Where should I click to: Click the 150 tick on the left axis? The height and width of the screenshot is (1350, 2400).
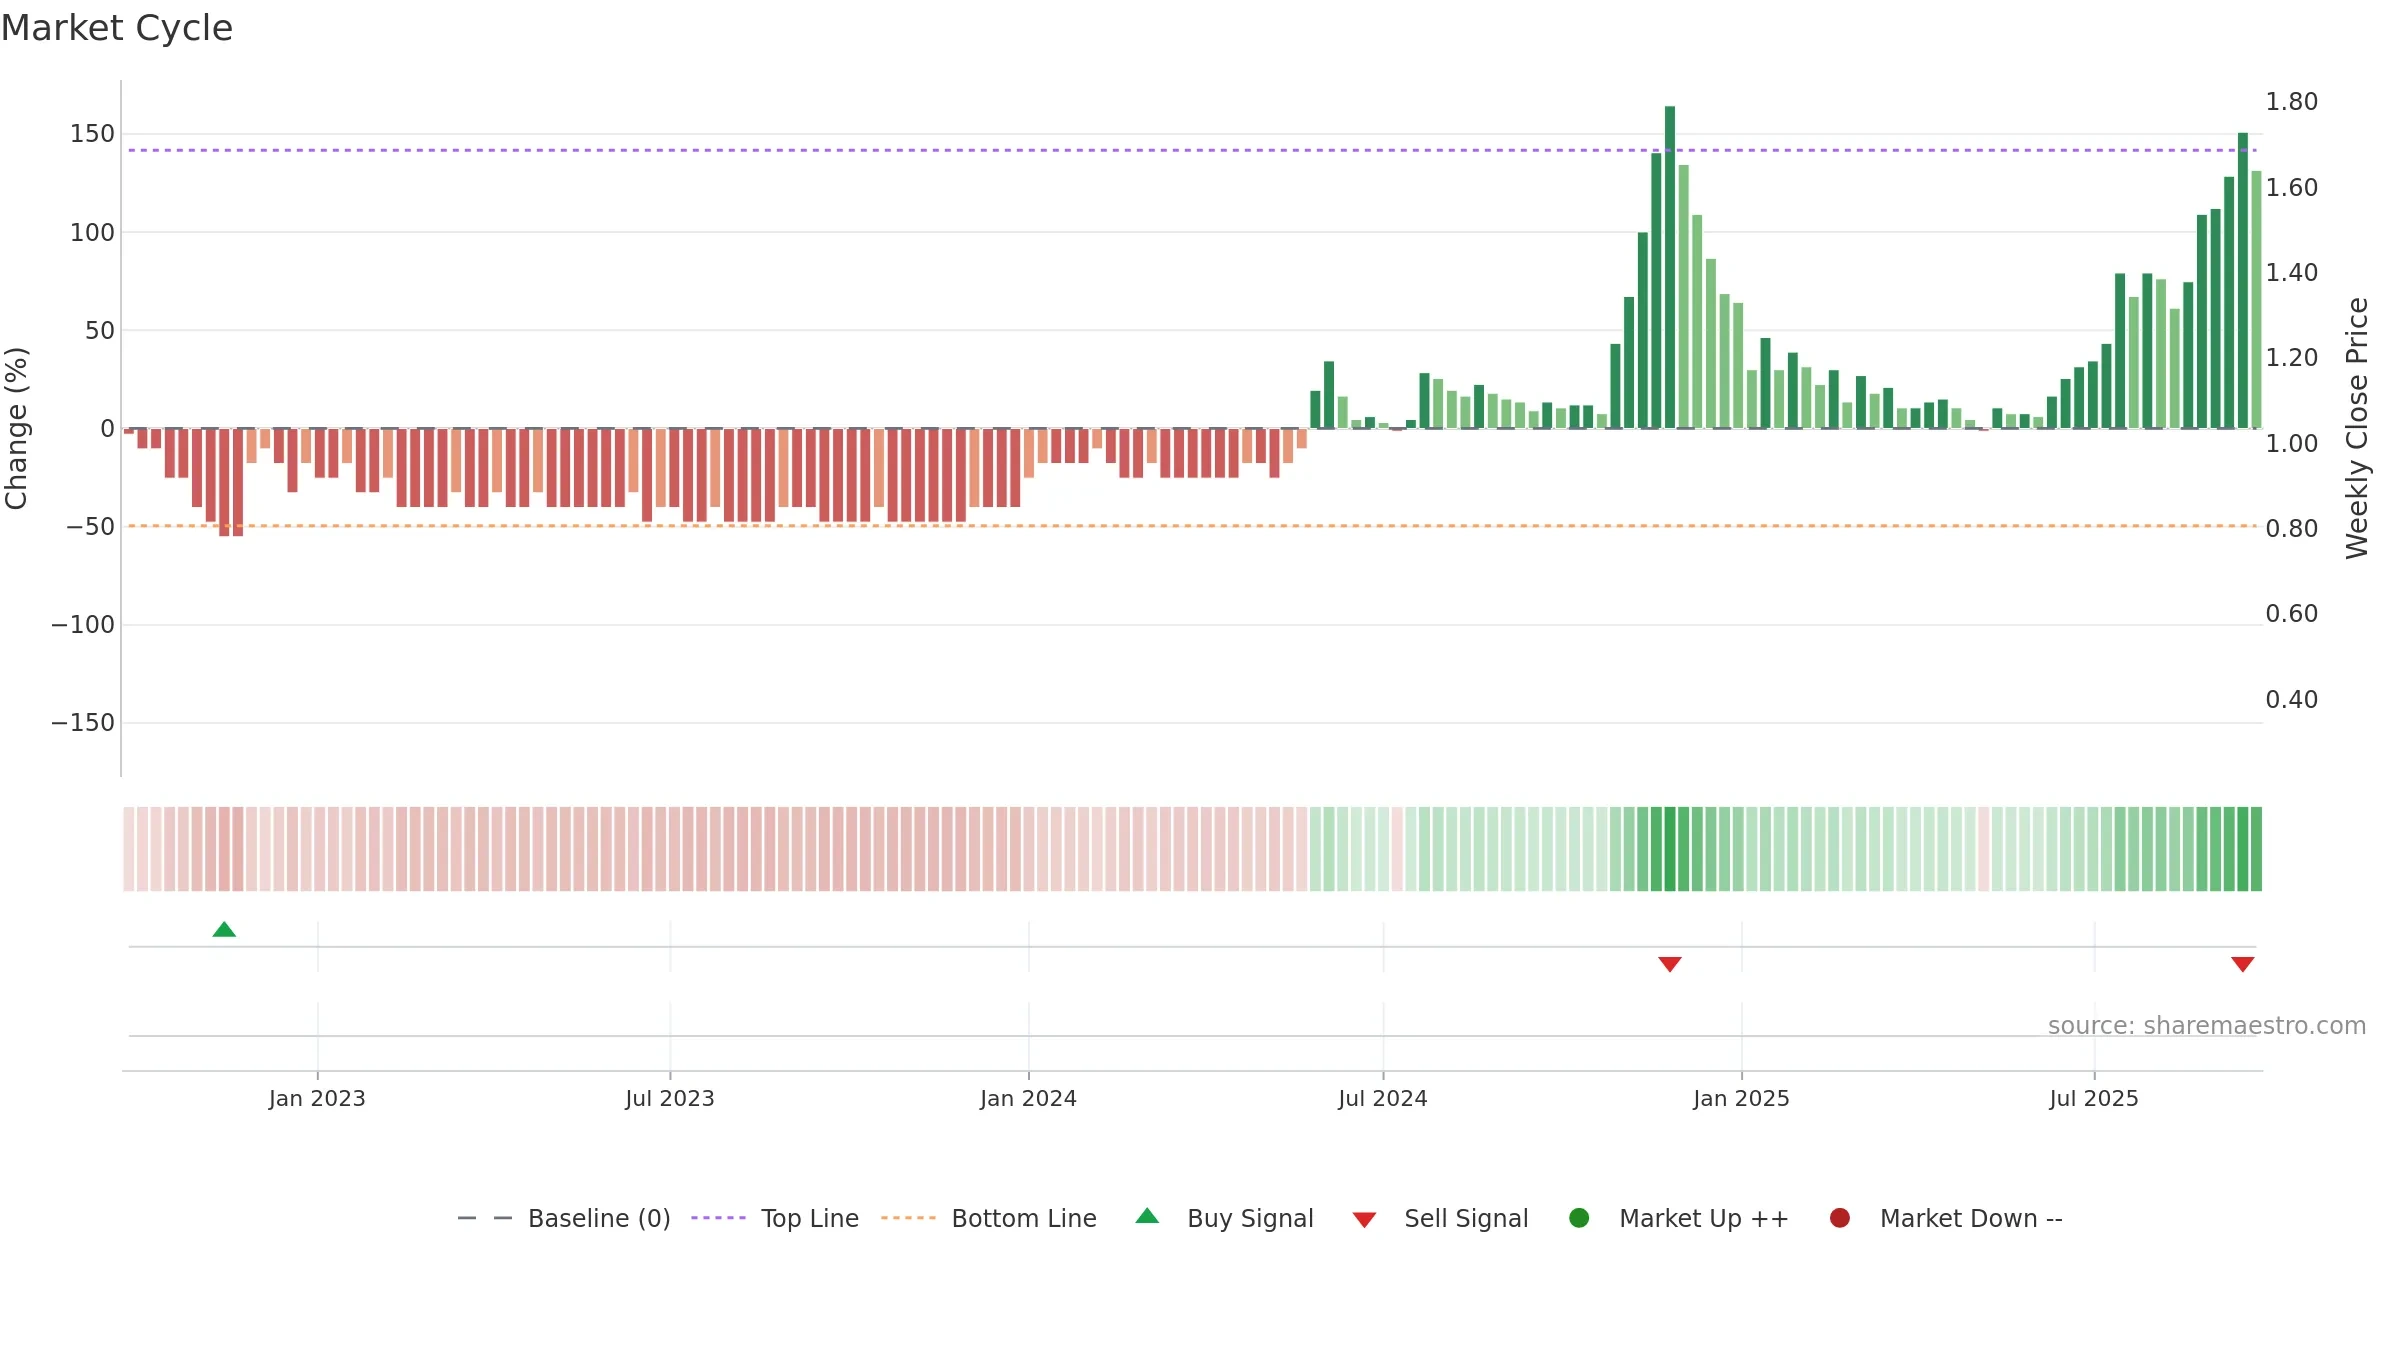tap(92, 134)
